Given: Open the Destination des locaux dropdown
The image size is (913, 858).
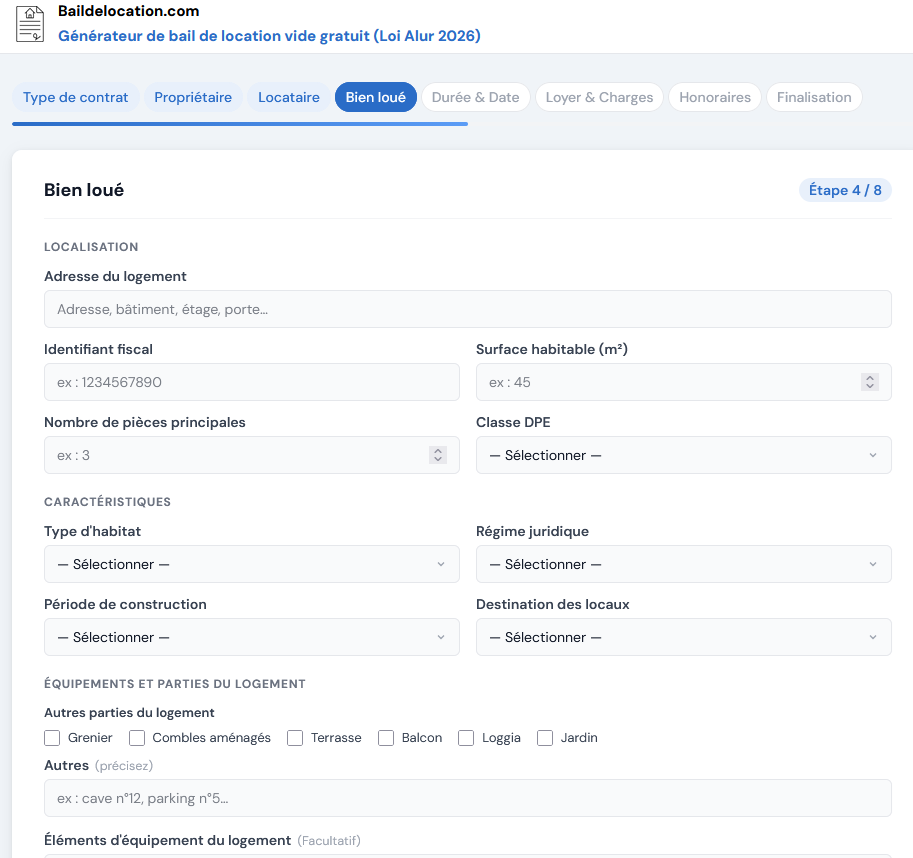Looking at the screenshot, I should click(x=684, y=637).
